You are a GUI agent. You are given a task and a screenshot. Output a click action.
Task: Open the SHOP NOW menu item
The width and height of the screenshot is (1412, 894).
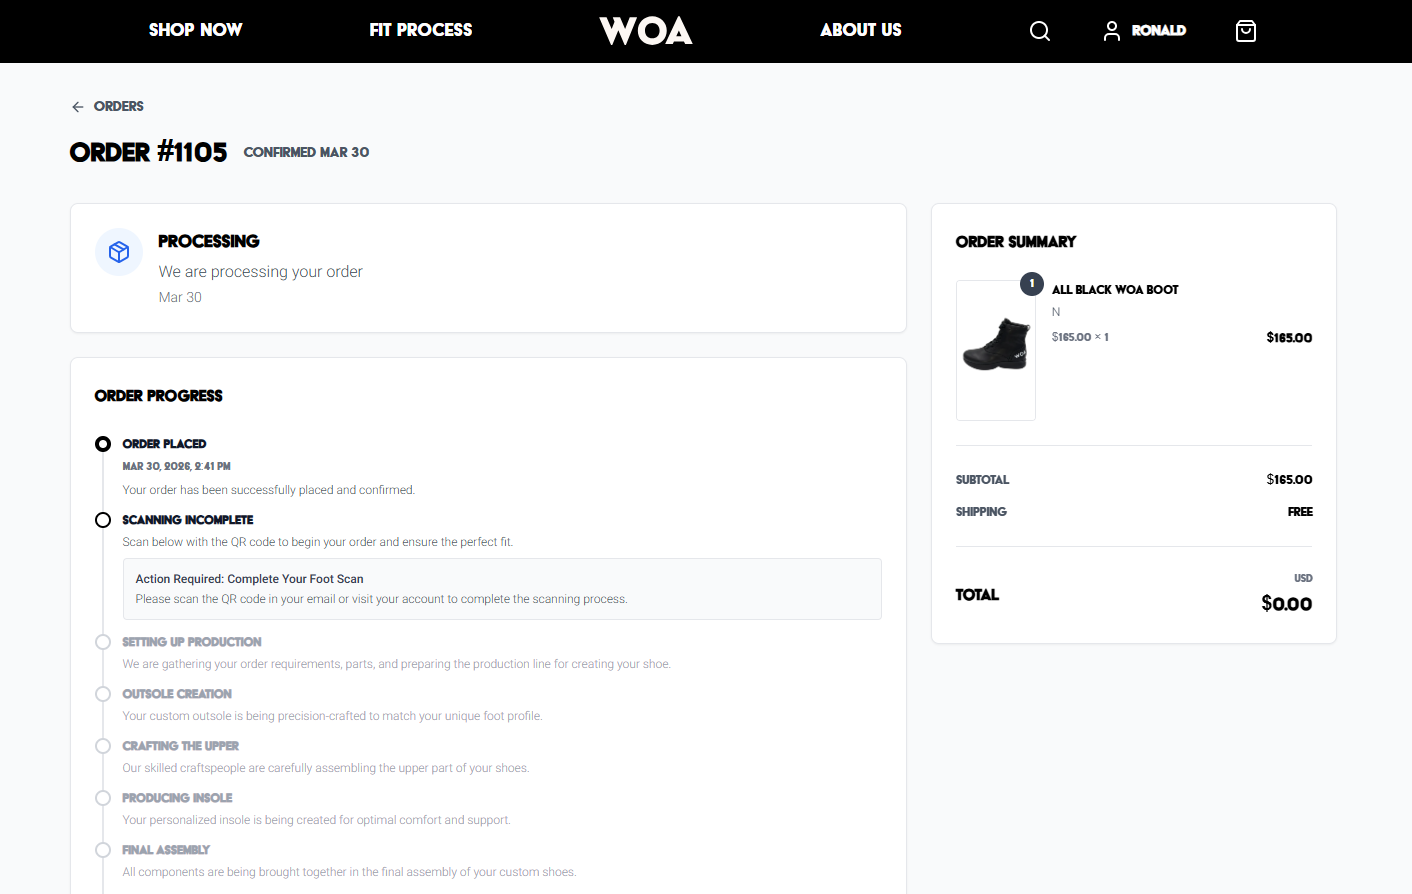point(195,30)
